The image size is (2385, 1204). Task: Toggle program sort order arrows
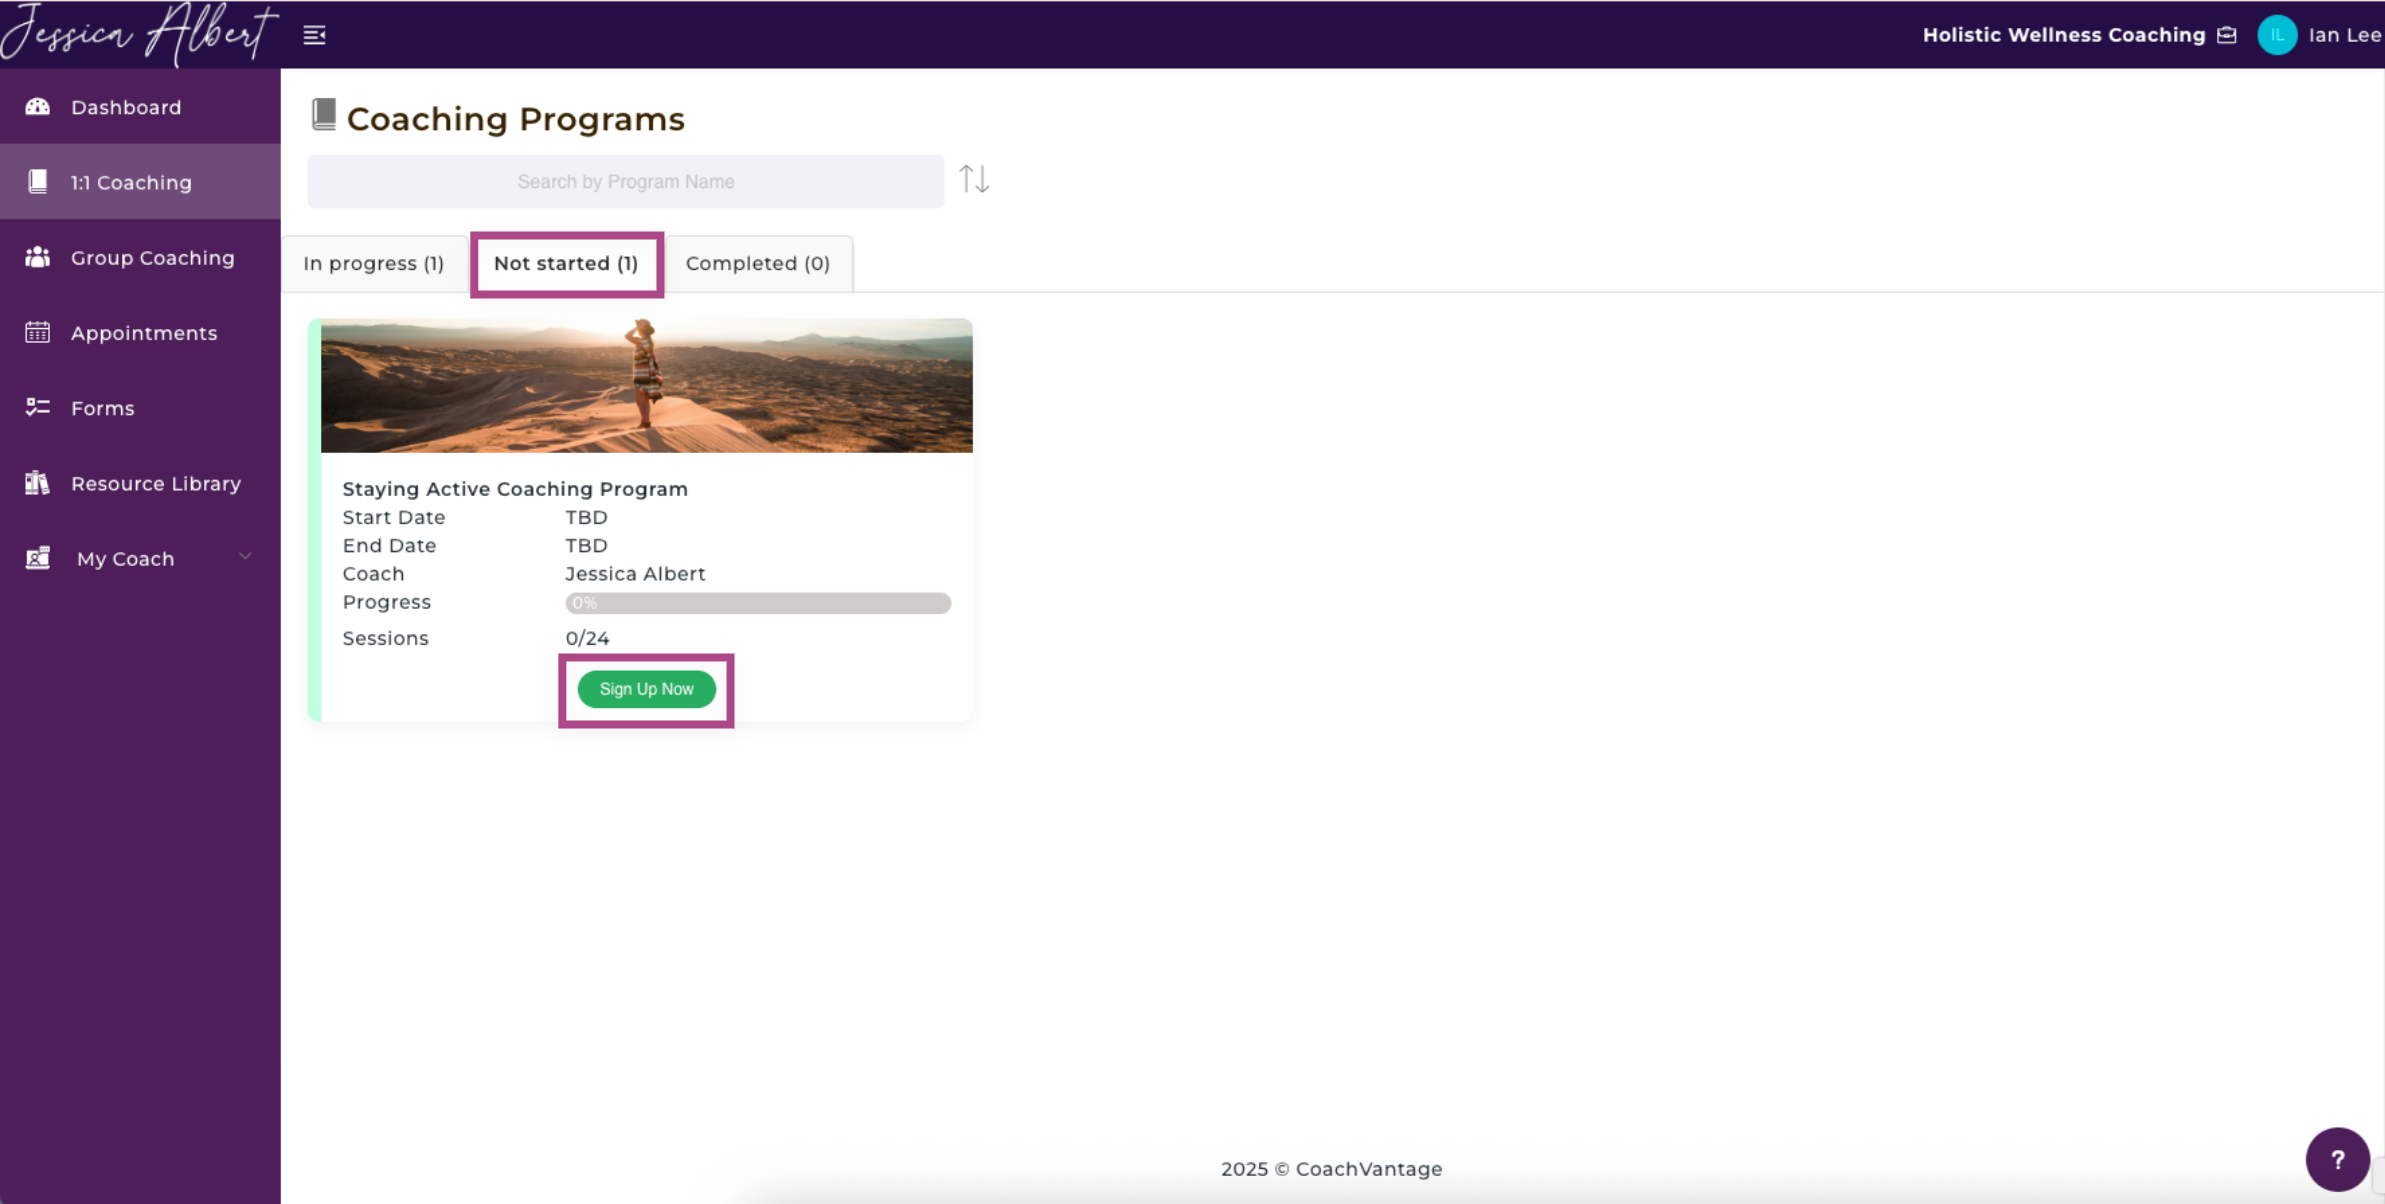[974, 180]
